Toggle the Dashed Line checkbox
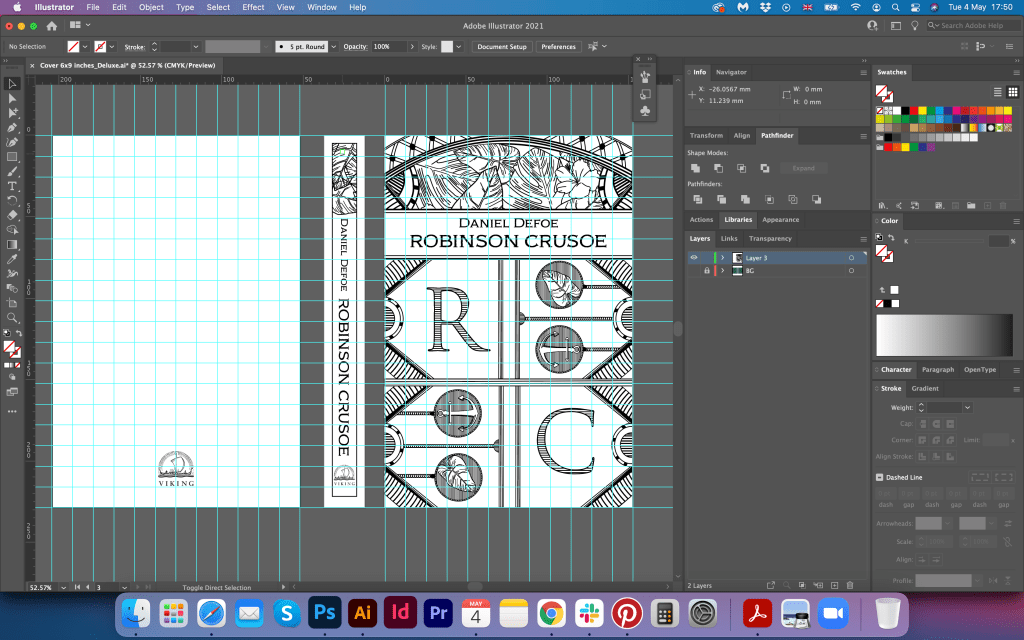The image size is (1024, 640). tap(880, 478)
